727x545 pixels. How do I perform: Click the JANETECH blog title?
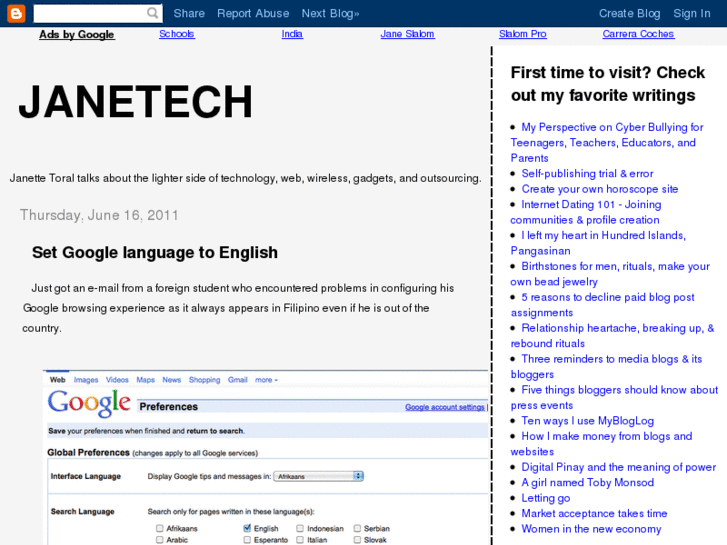pyautogui.click(x=136, y=102)
